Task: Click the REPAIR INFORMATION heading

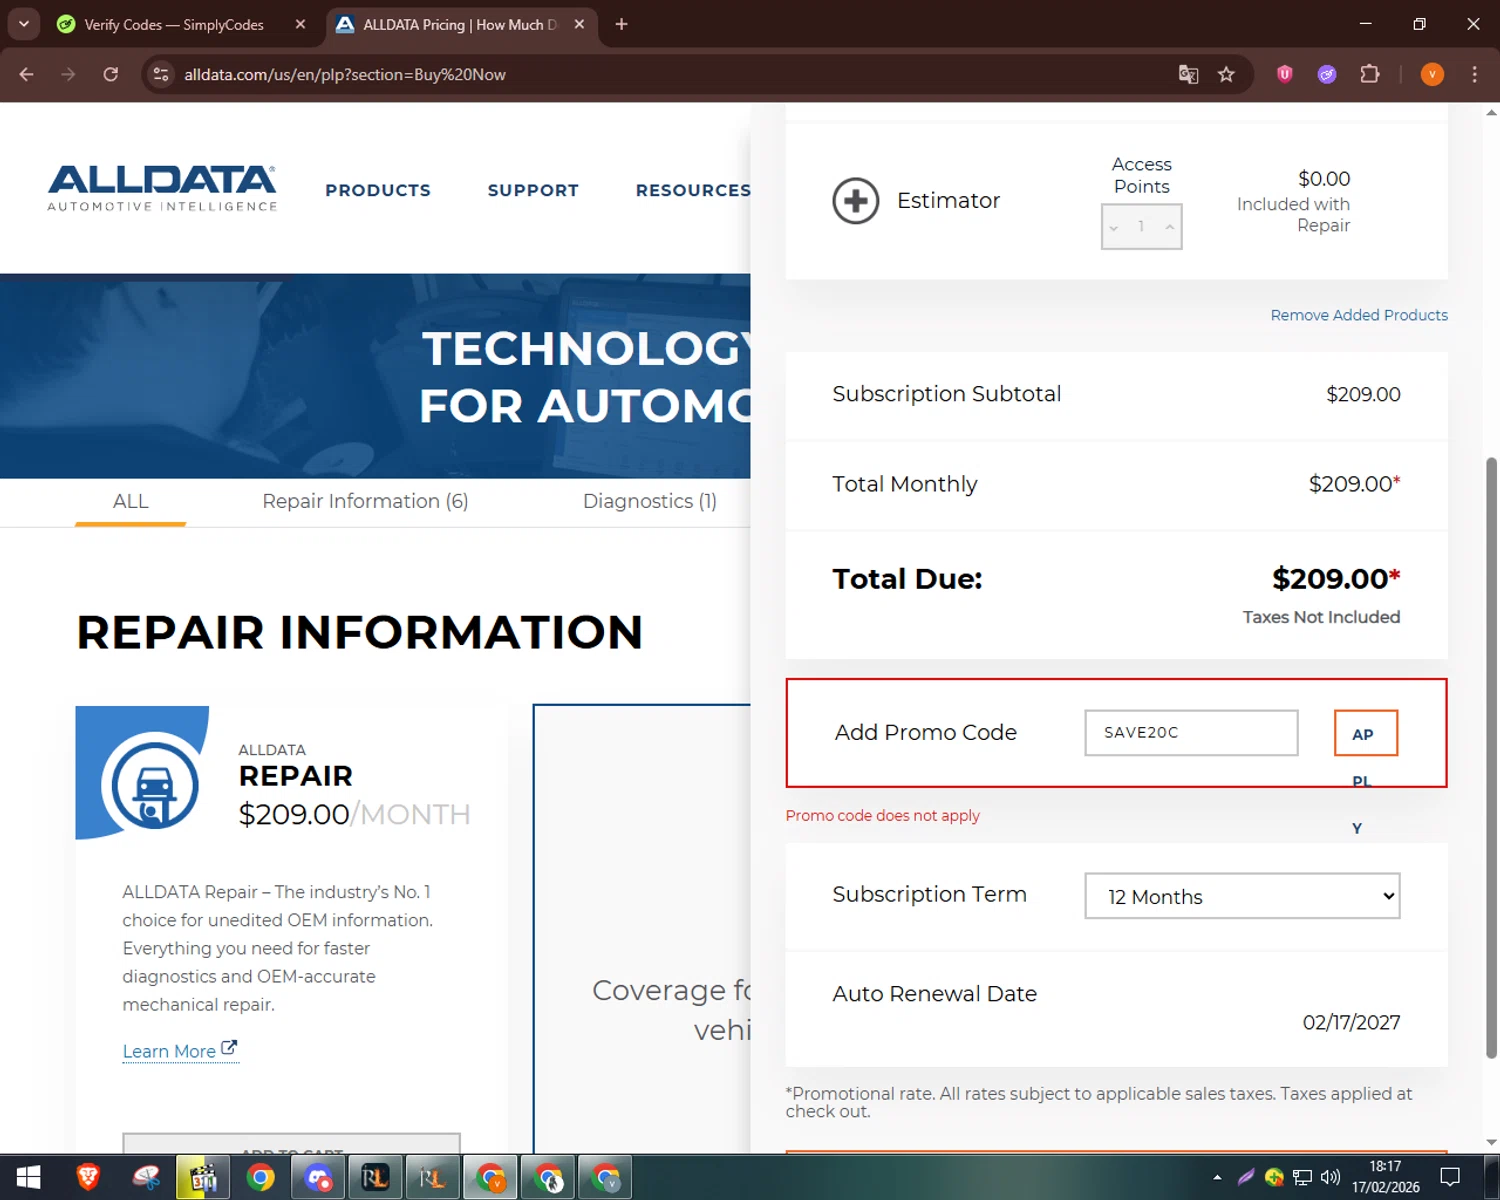Action: (x=360, y=632)
